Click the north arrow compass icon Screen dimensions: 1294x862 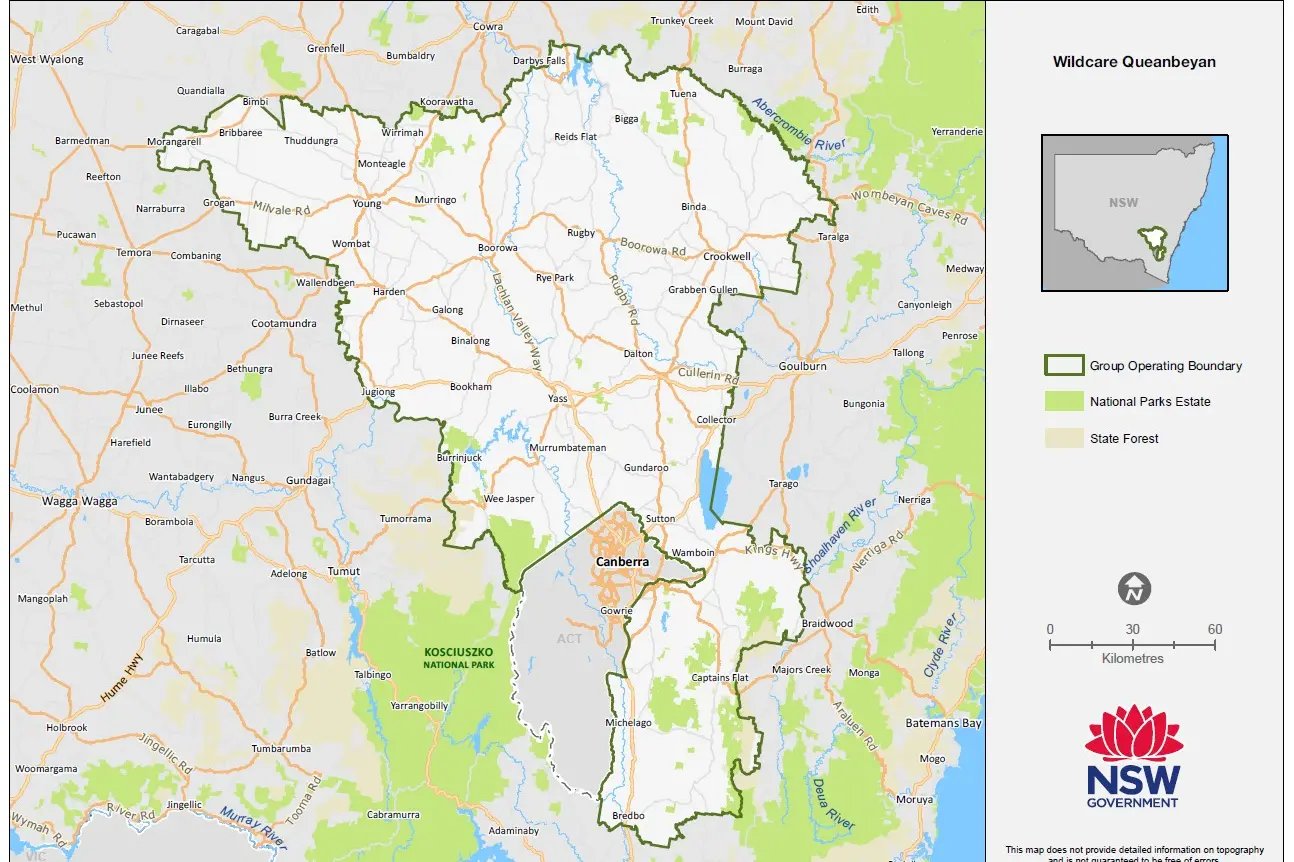click(x=1134, y=589)
